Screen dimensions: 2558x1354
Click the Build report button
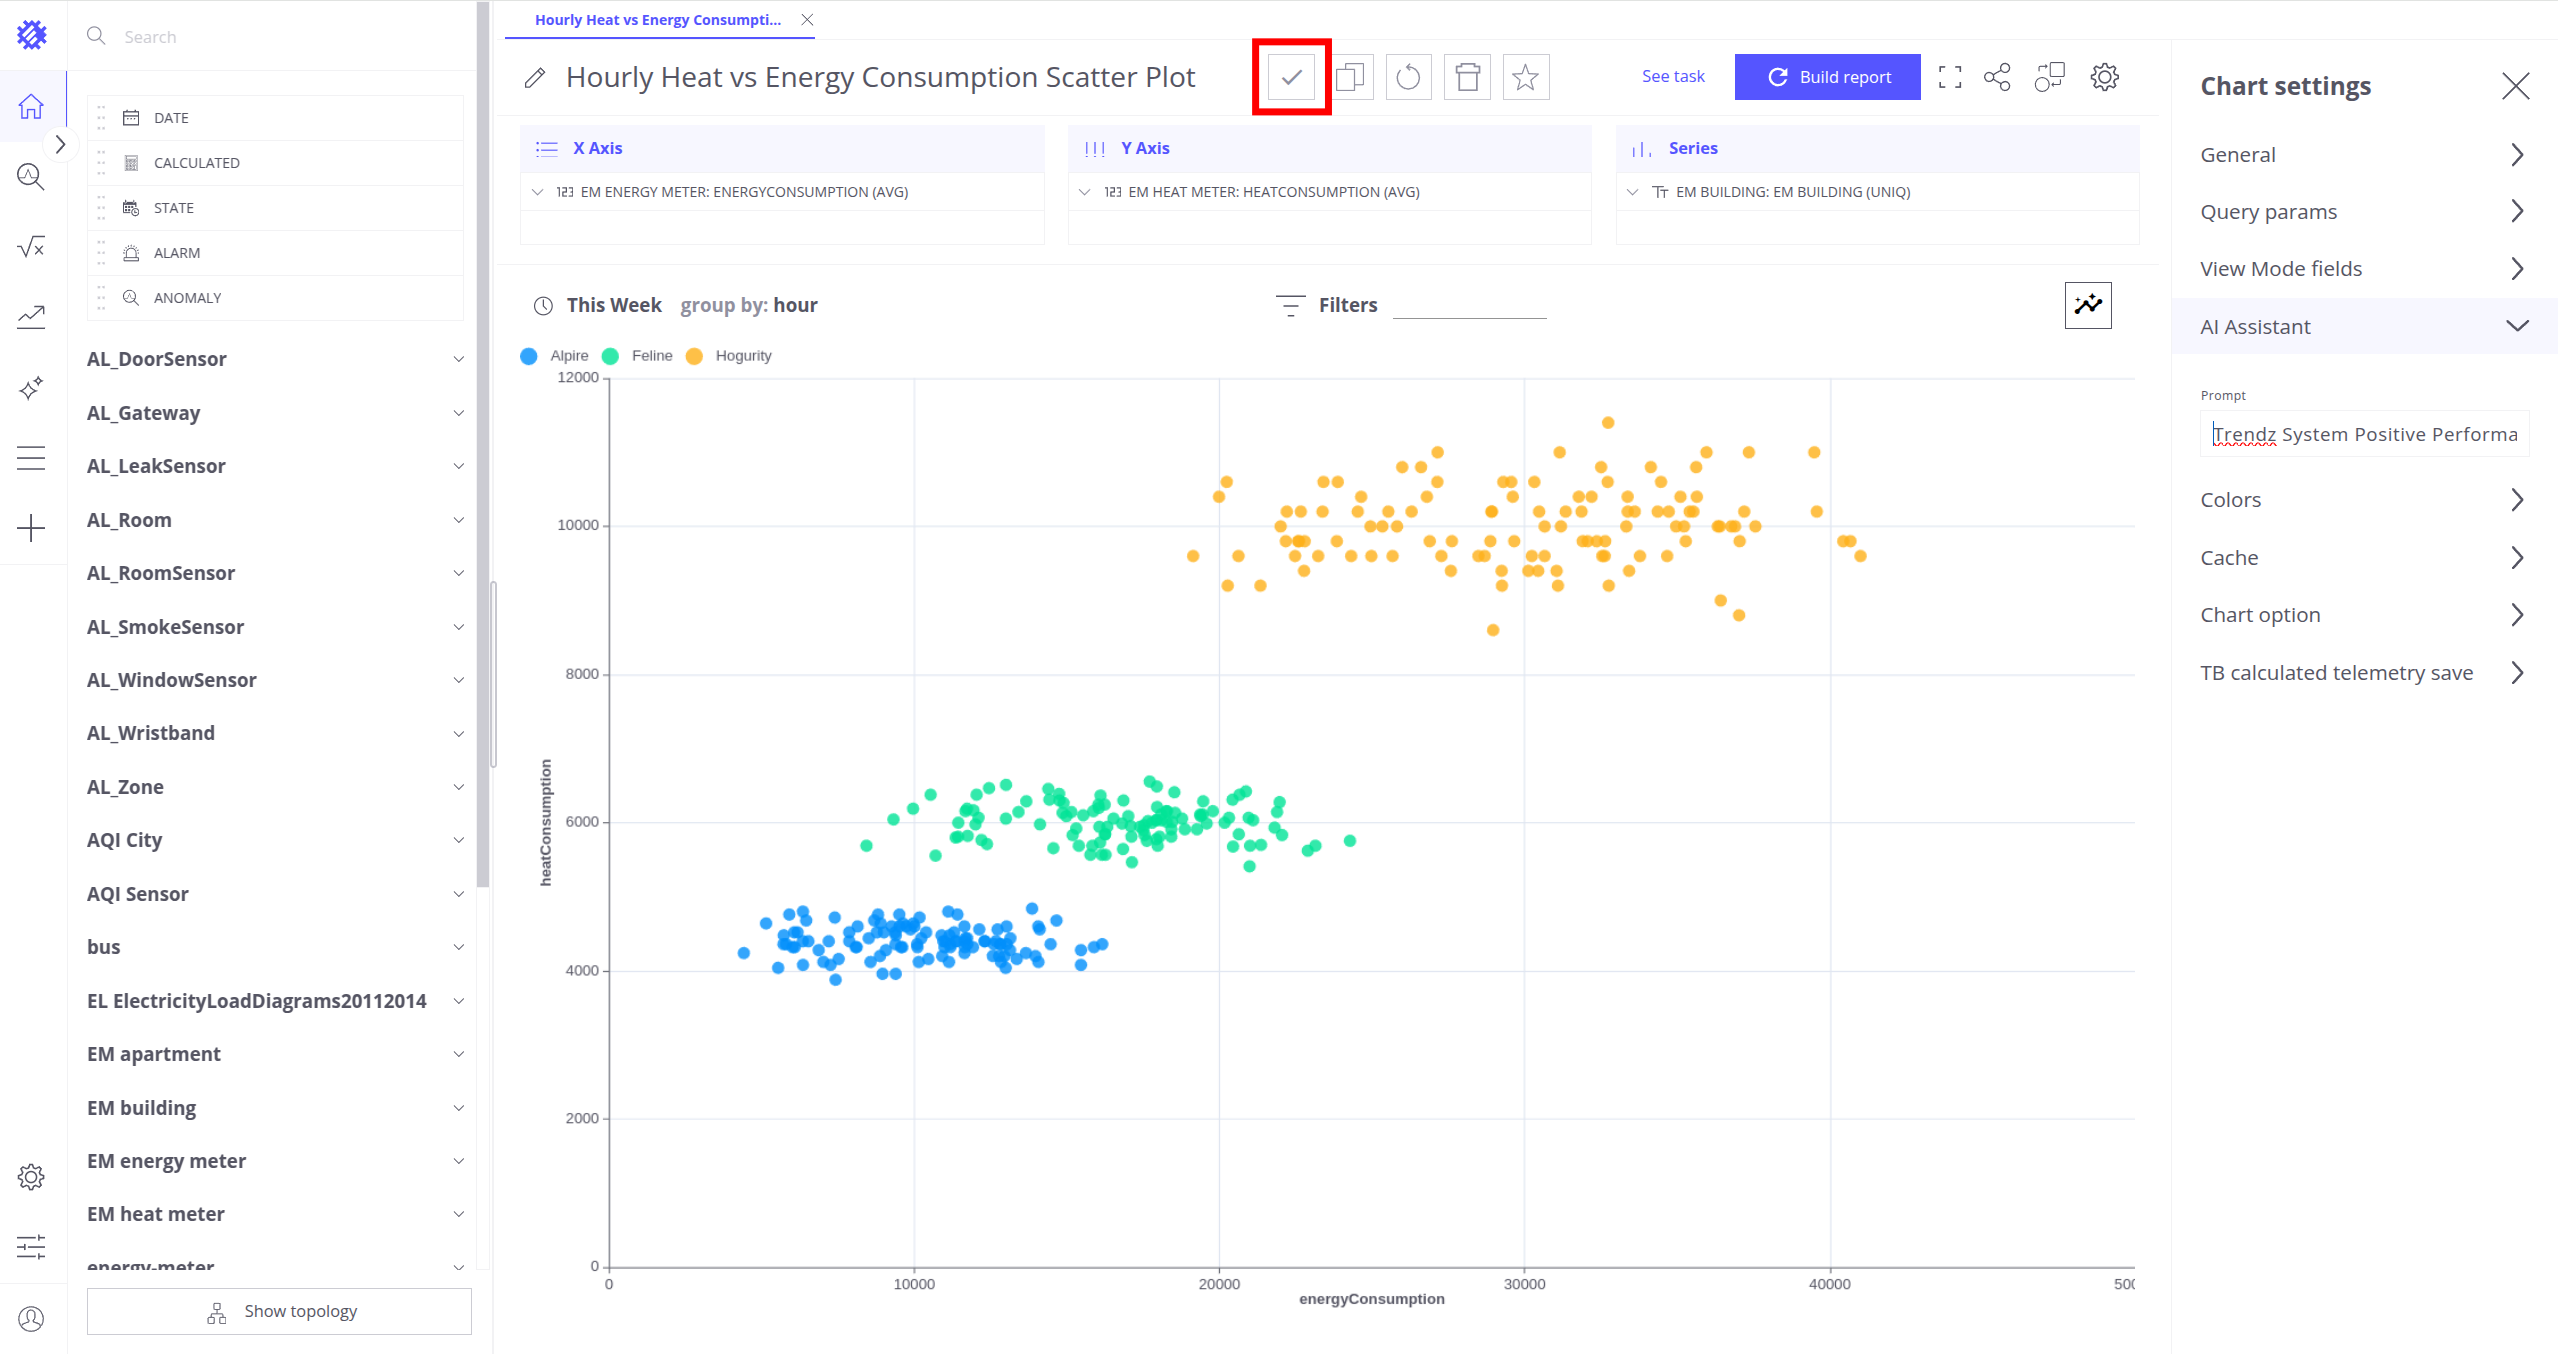1827,77
